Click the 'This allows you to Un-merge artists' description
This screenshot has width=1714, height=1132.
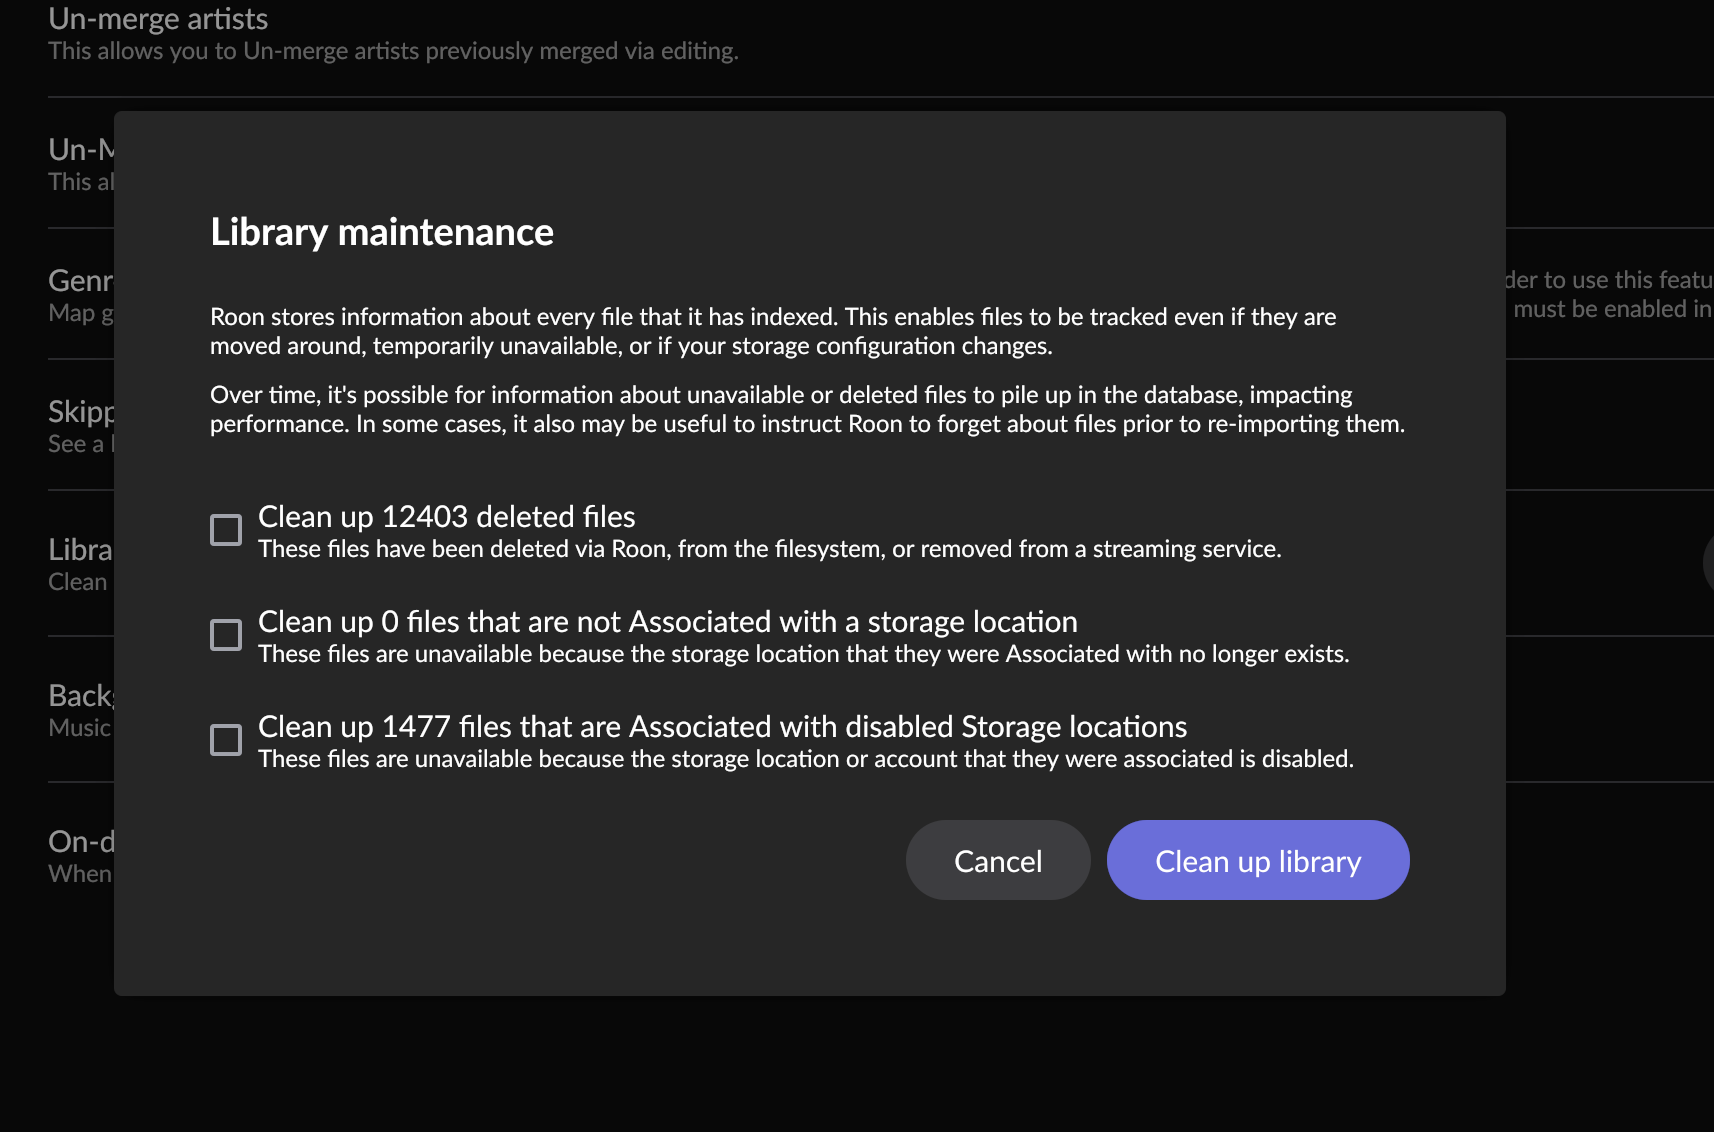[393, 51]
